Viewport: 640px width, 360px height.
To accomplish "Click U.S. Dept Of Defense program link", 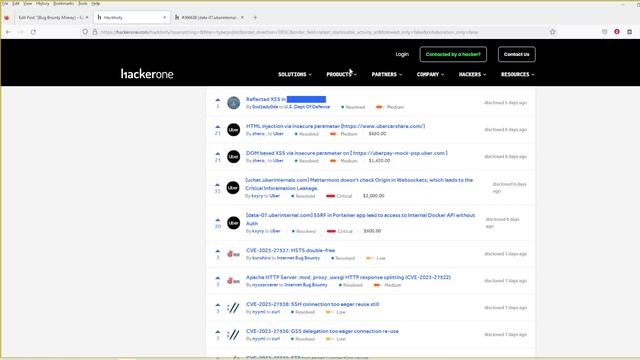I will pos(307,107).
